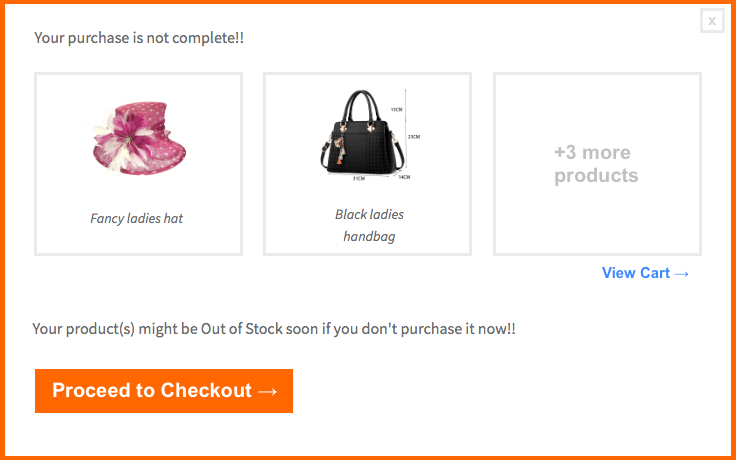
Task: Click the arrow on the checkout button
Action: (267, 391)
